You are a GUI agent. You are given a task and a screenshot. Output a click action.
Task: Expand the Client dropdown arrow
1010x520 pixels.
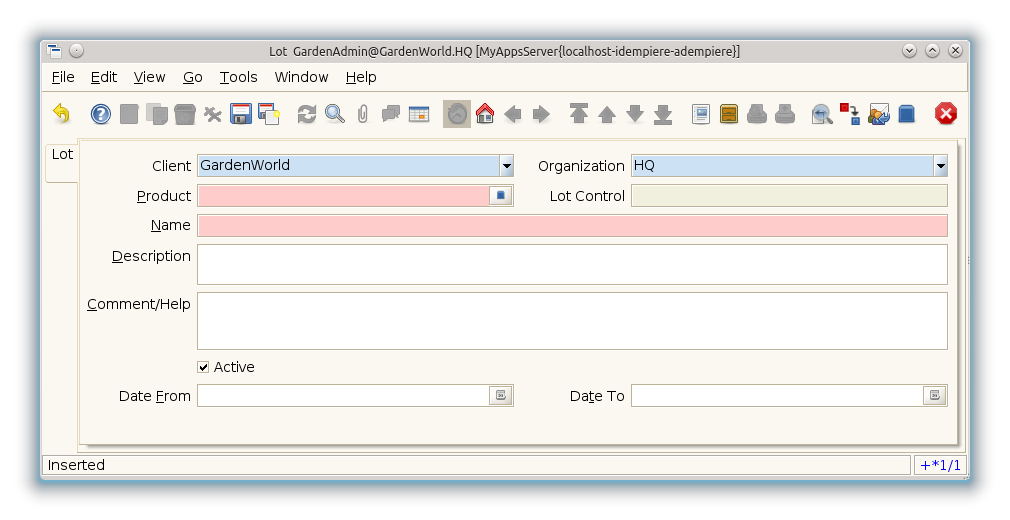506,166
